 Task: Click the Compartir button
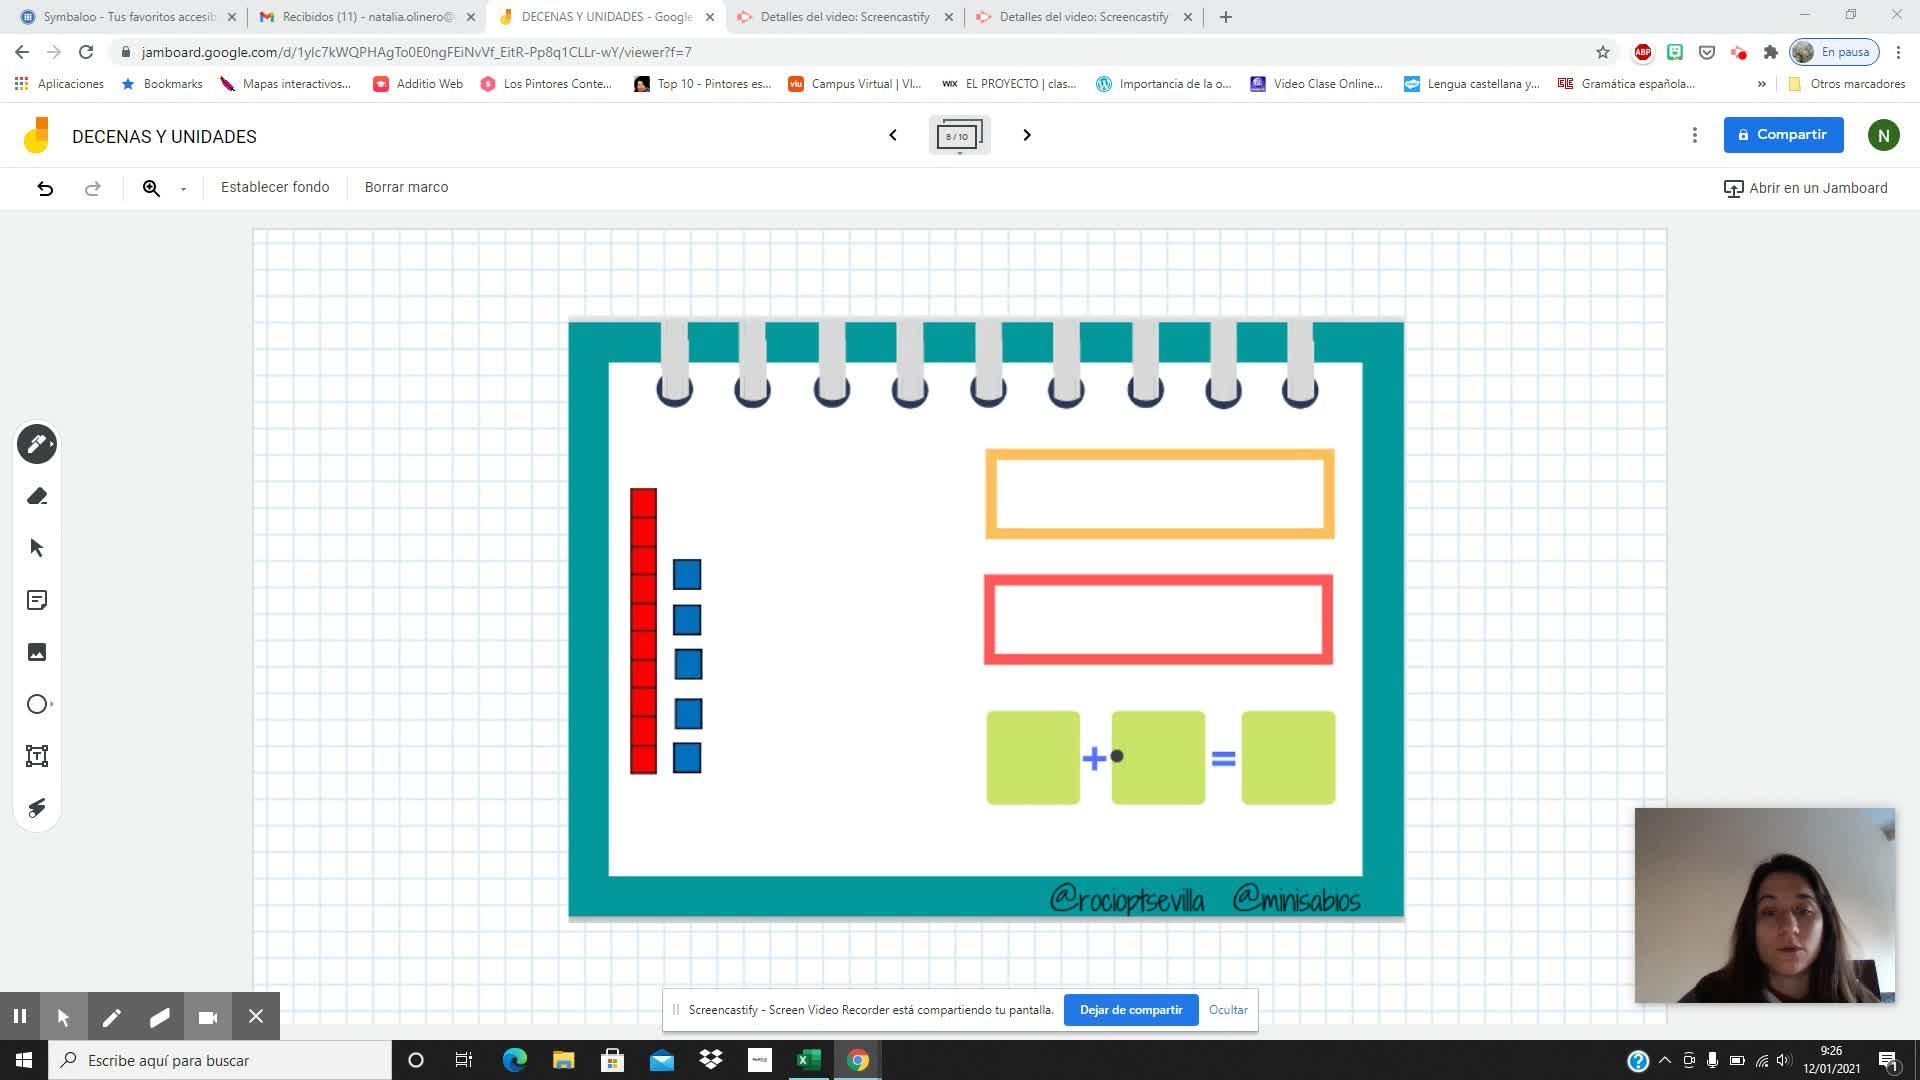click(1783, 135)
